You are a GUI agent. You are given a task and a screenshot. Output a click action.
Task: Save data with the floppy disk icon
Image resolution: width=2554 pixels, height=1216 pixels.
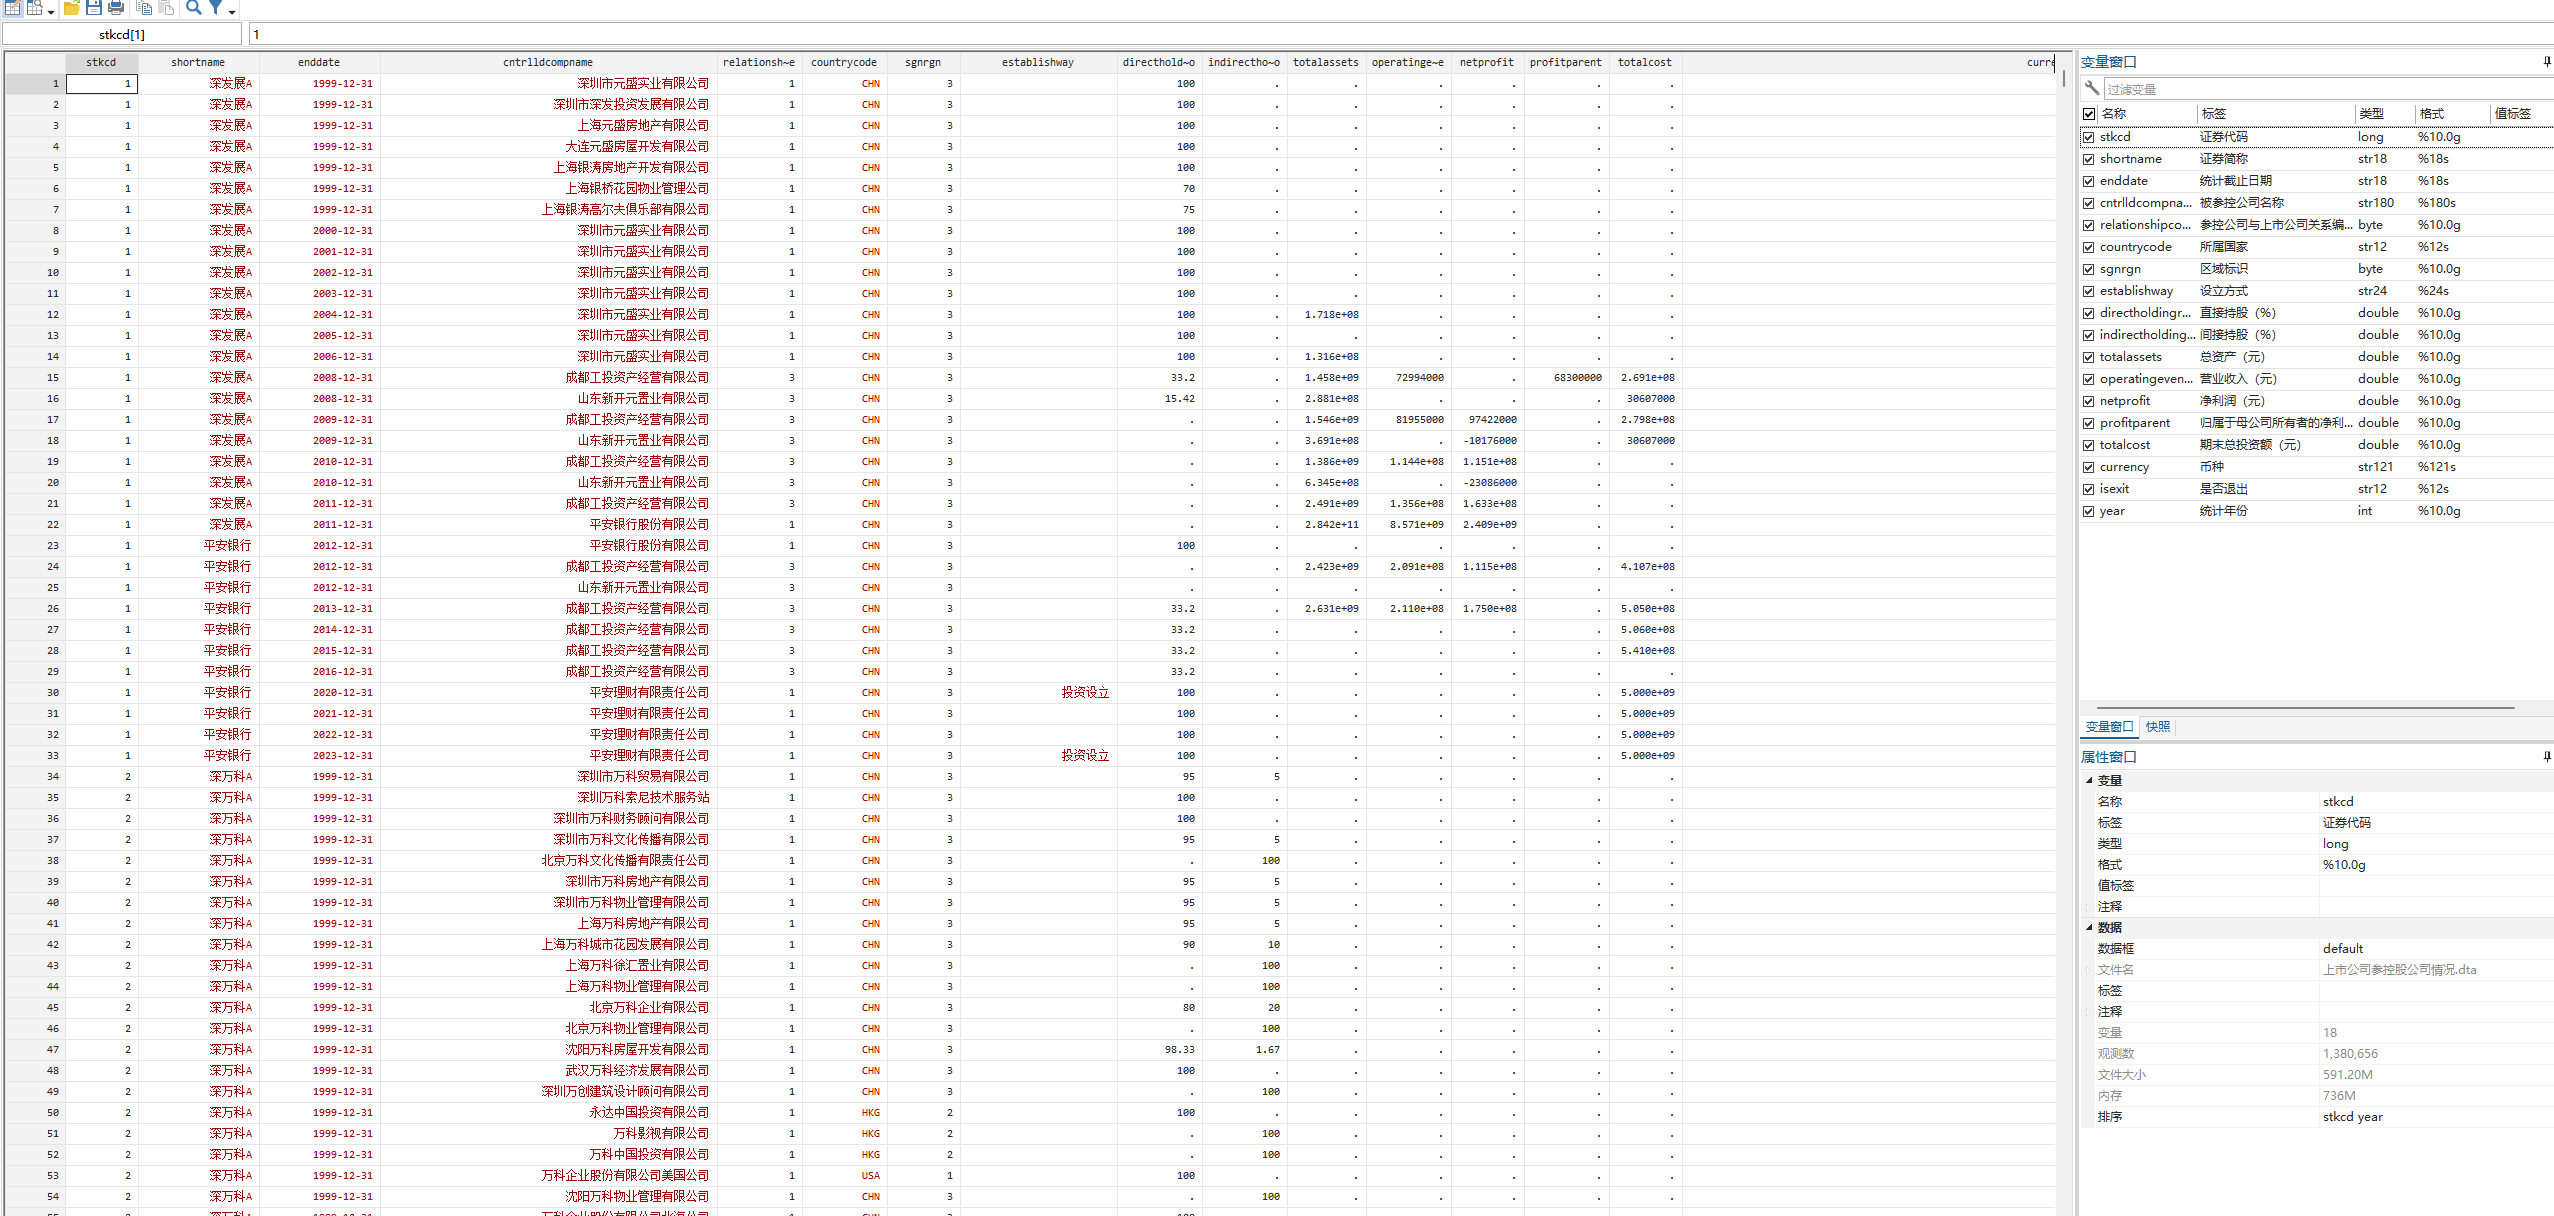tap(94, 8)
